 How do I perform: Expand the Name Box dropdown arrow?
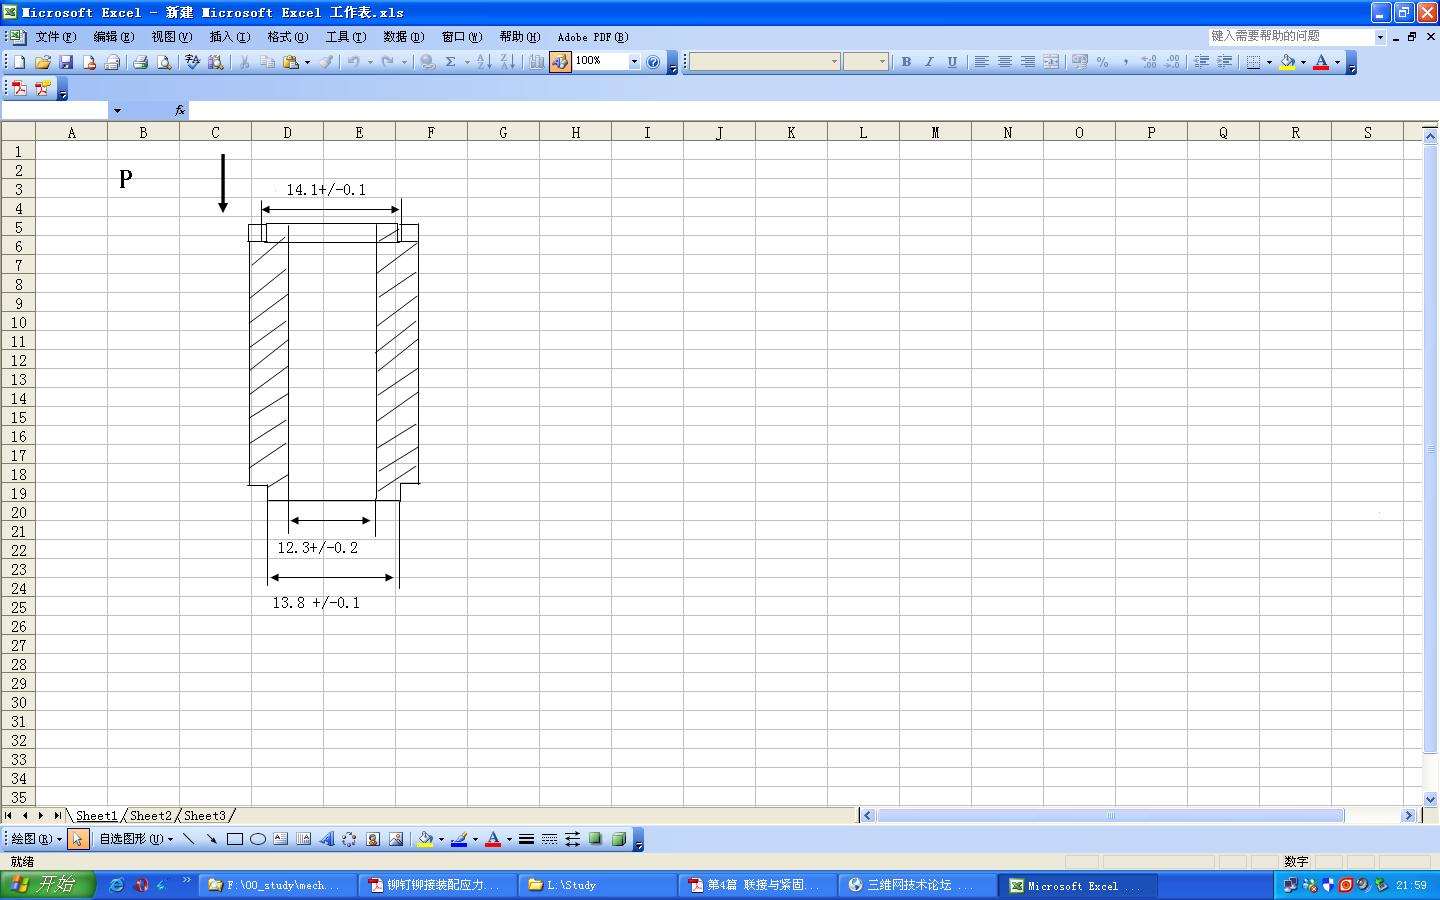(117, 111)
